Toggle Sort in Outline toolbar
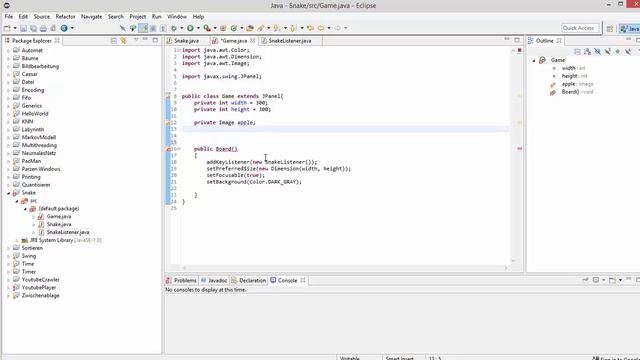The image size is (640, 360). 587,51
